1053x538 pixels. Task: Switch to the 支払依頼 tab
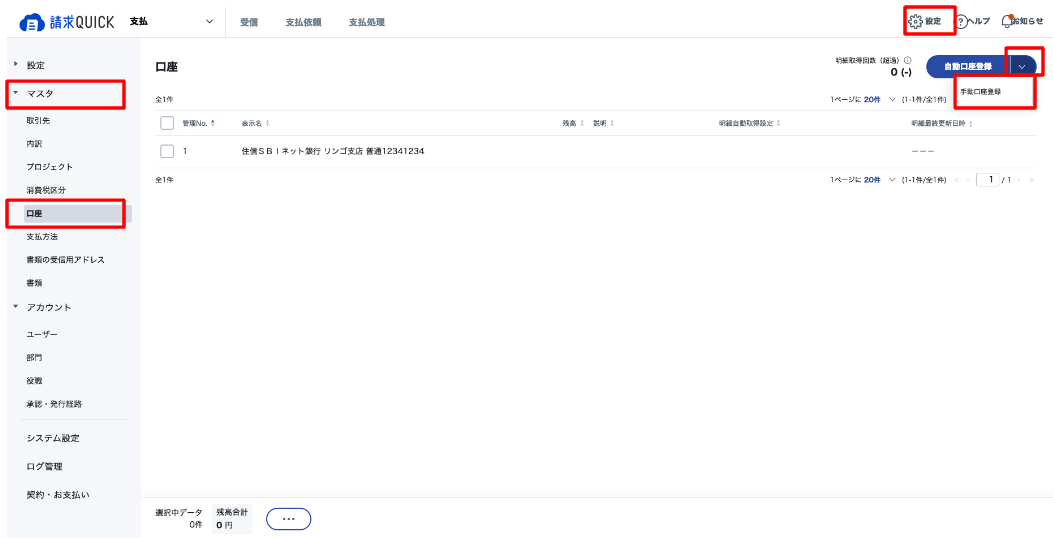tap(303, 21)
